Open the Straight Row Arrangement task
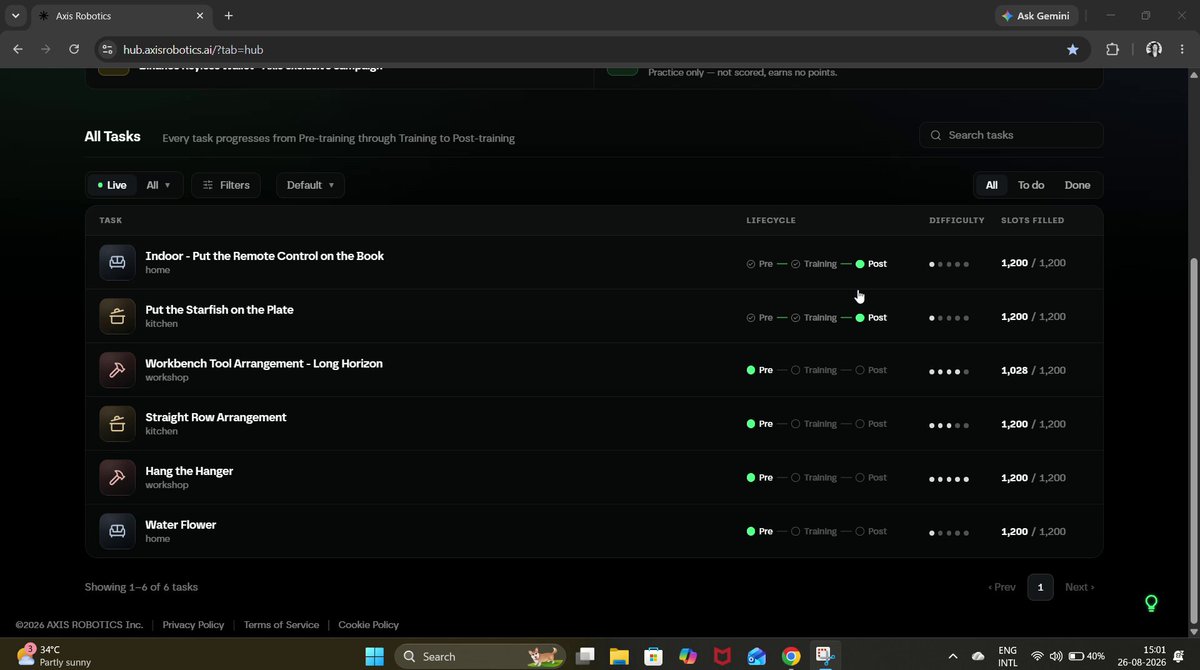The height and width of the screenshot is (670, 1200). click(594, 424)
